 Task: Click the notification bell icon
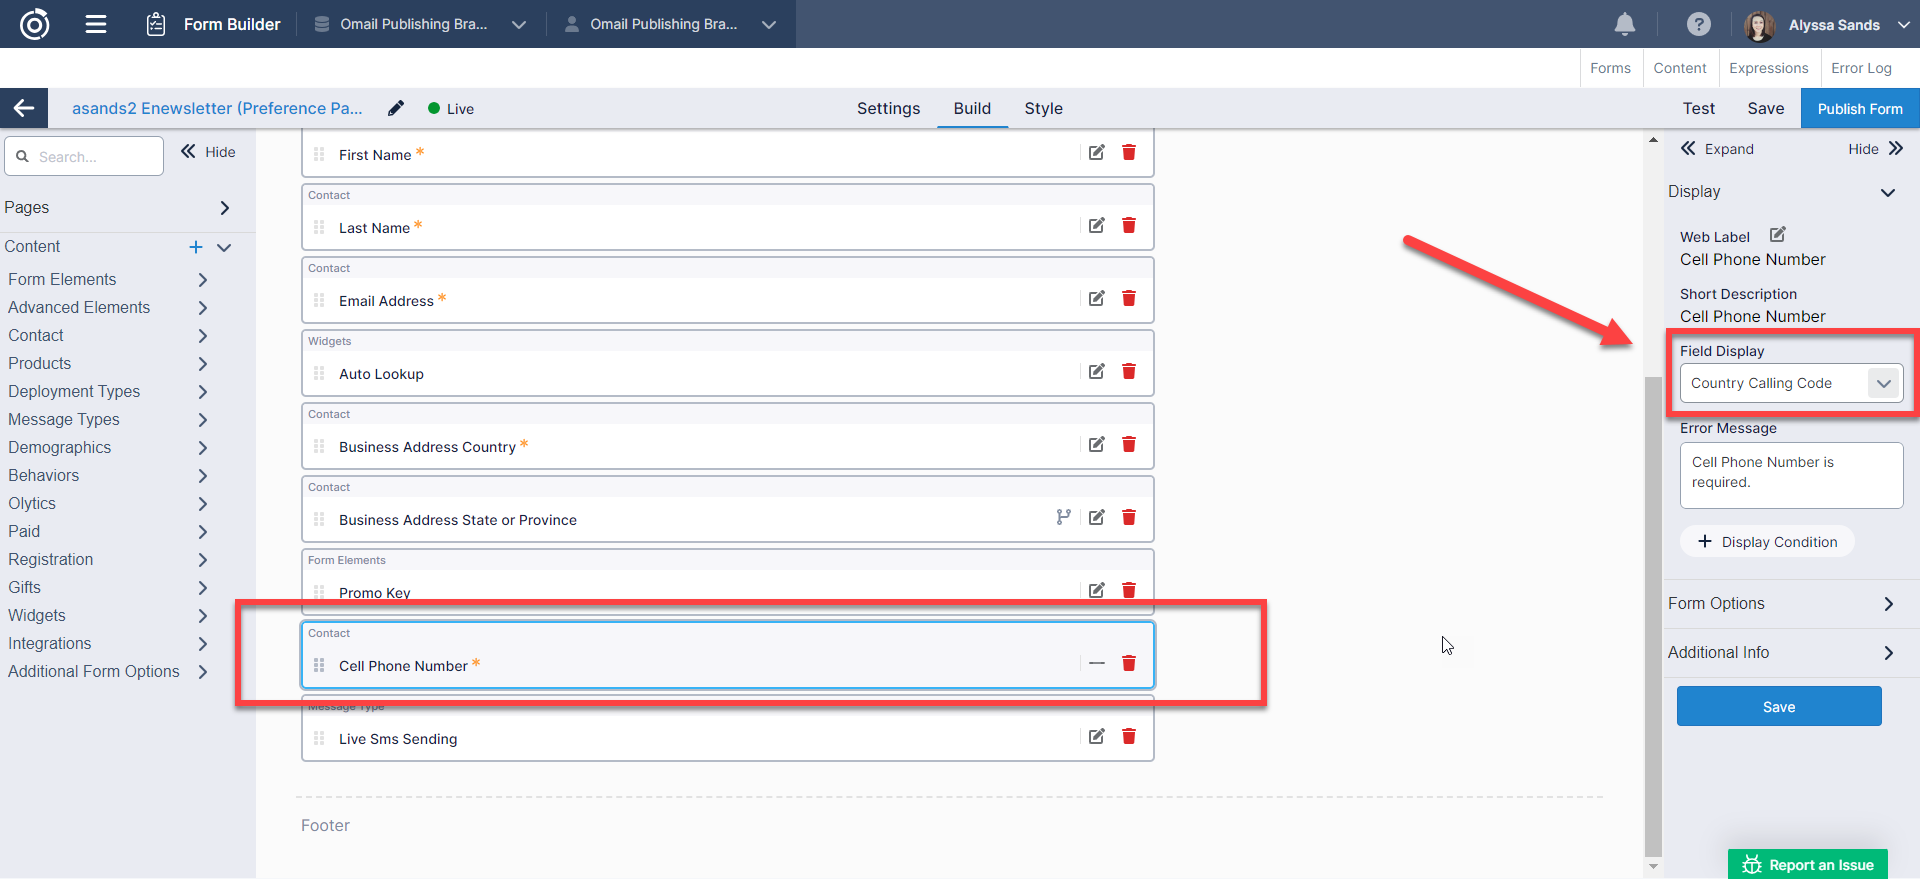pyautogui.click(x=1625, y=24)
